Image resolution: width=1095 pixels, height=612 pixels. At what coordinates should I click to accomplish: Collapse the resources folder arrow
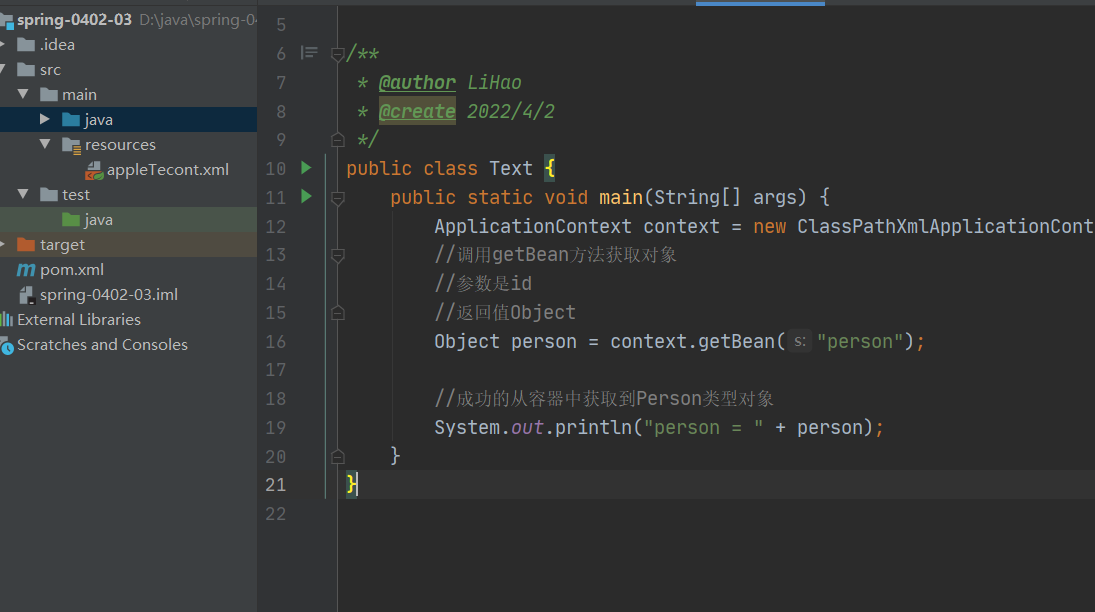[x=45, y=145]
